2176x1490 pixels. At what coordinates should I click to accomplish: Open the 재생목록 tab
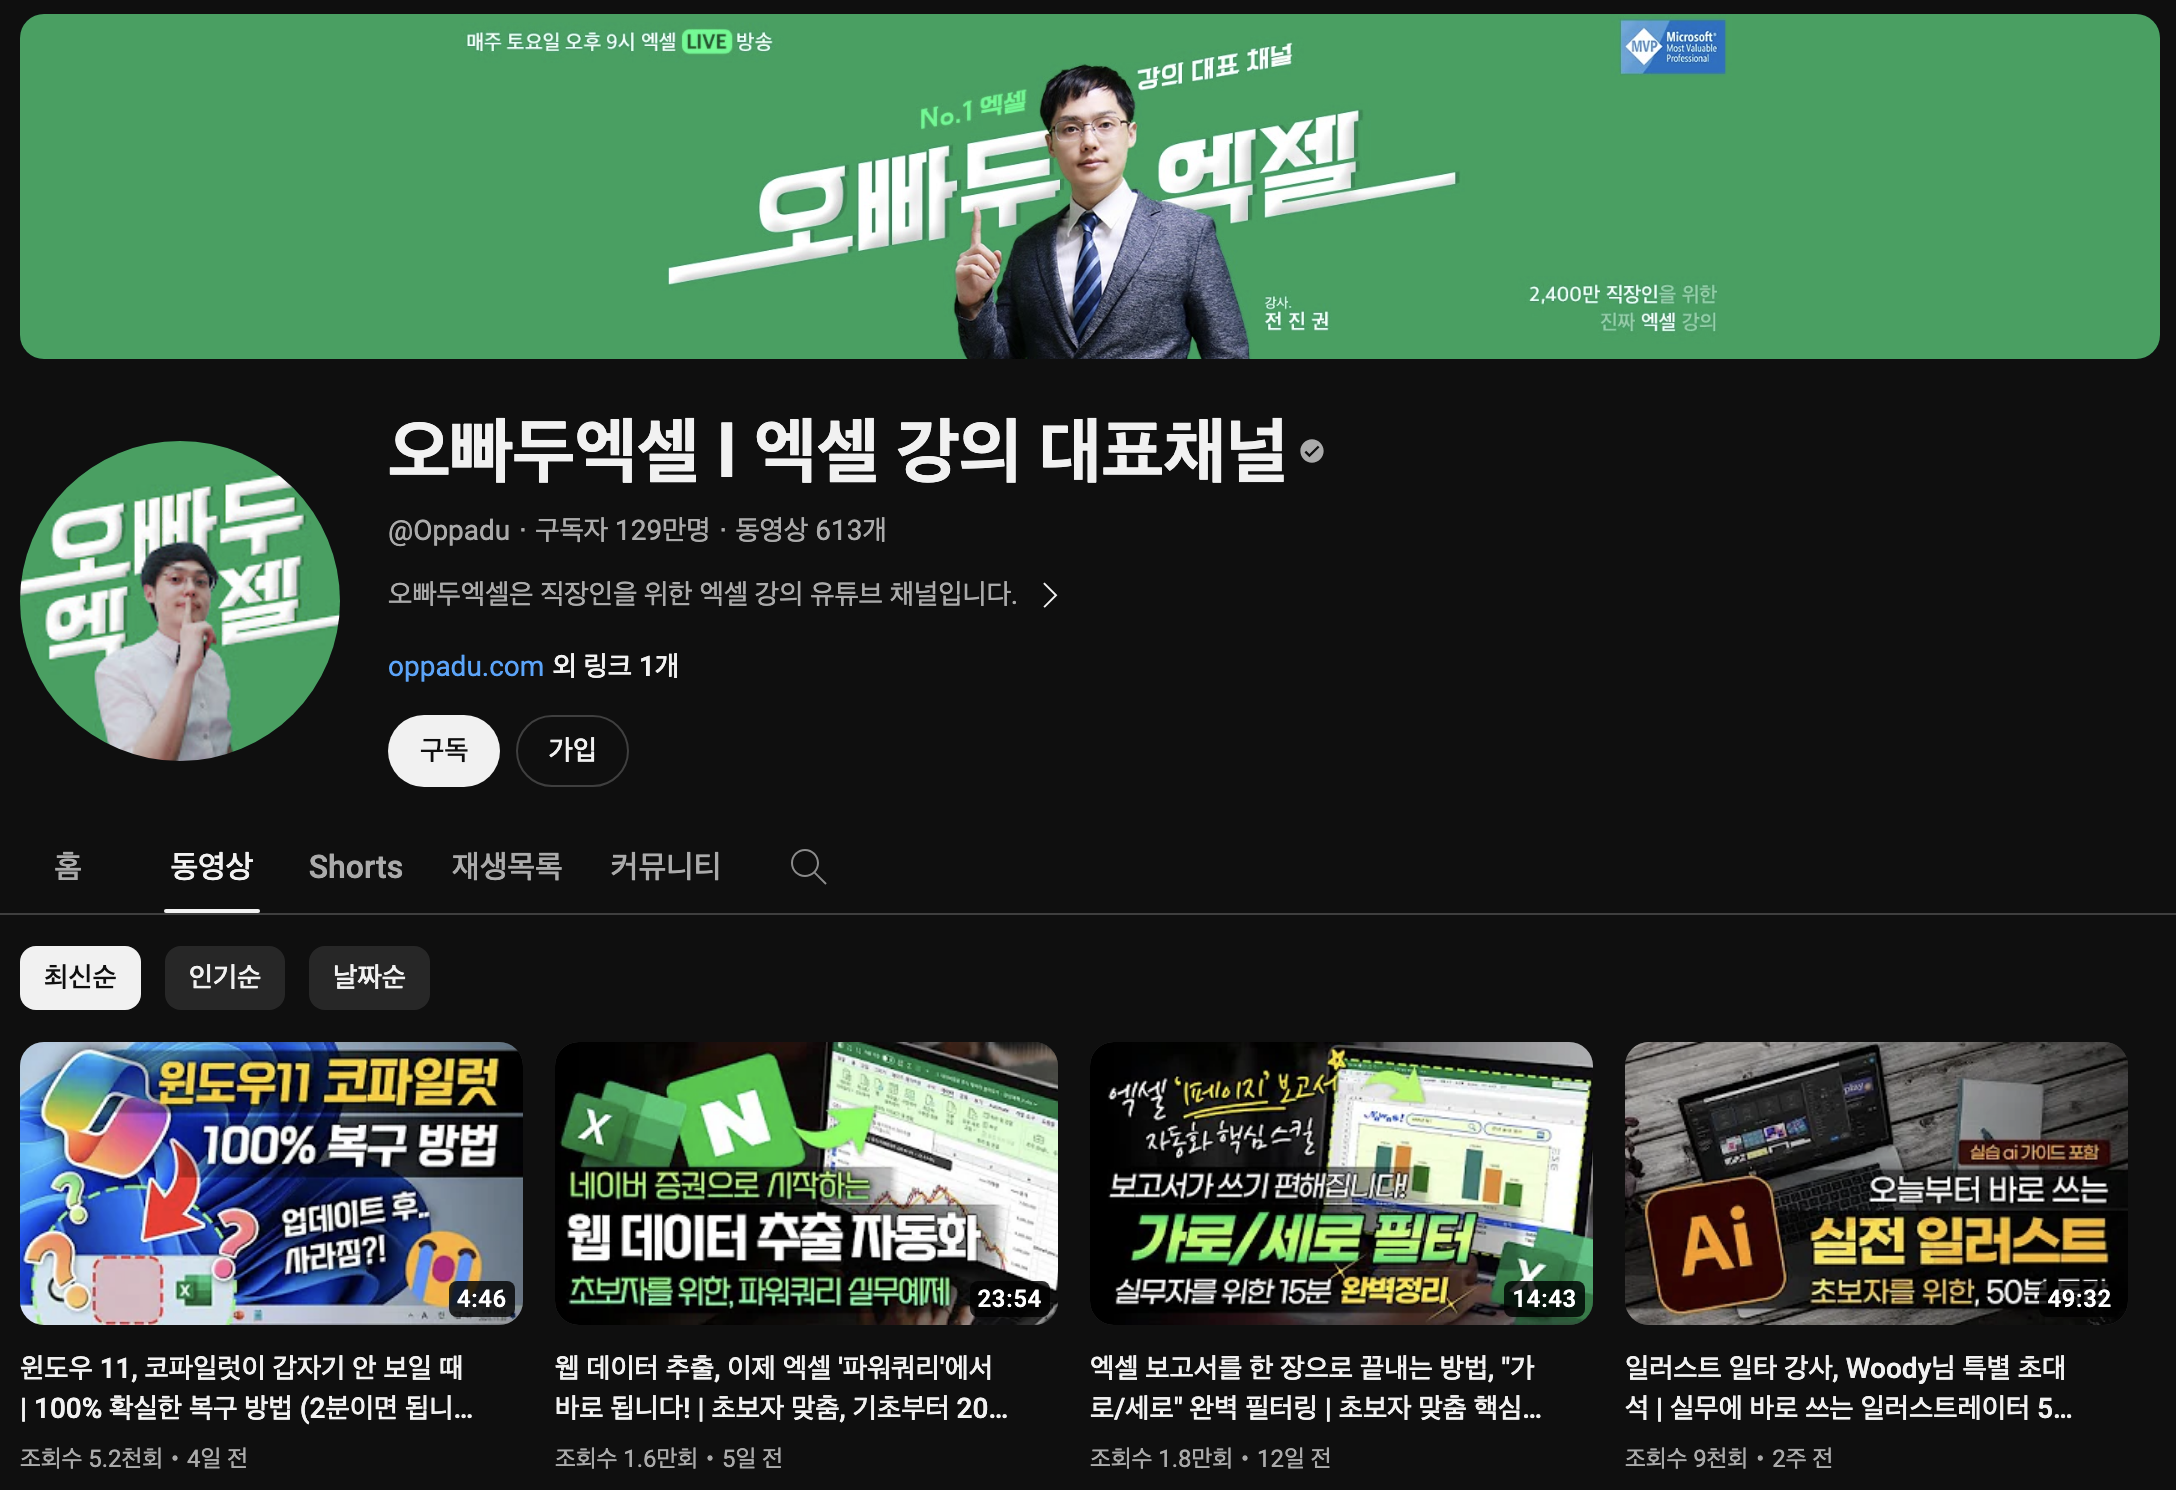tap(506, 866)
